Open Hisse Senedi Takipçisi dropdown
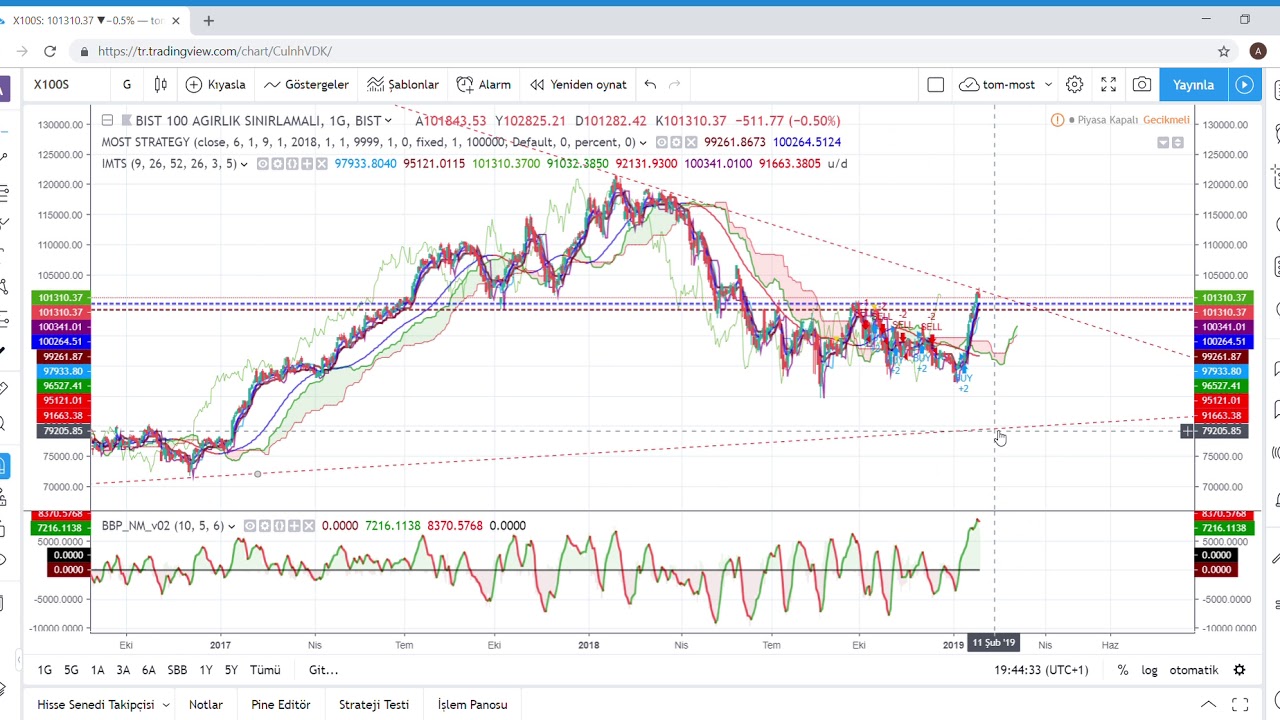 [164, 705]
